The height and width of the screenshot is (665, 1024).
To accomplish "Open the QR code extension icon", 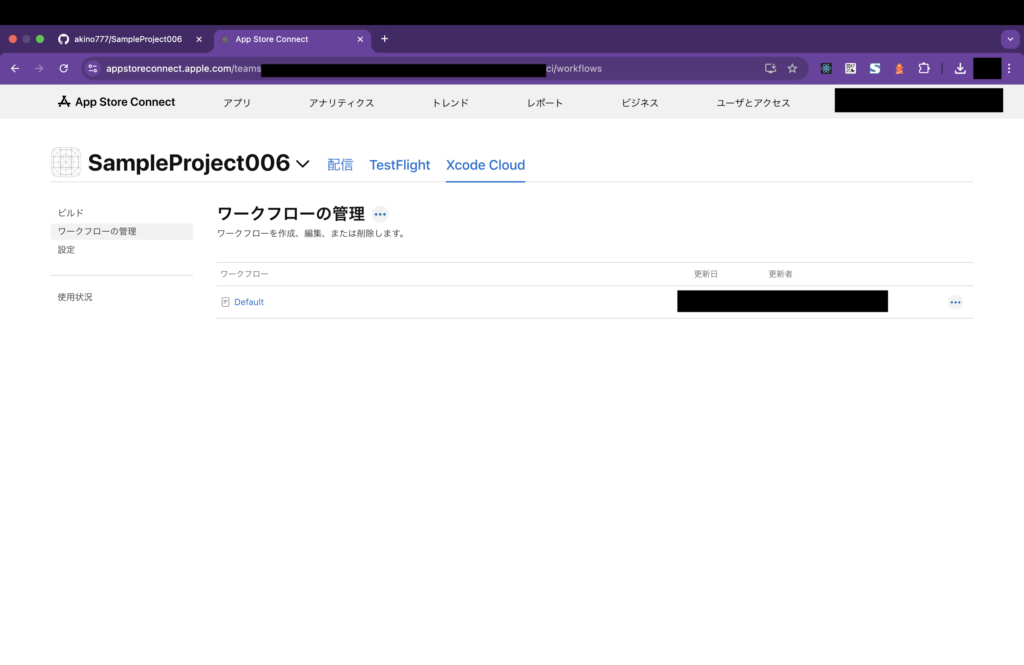I will pyautogui.click(x=850, y=68).
